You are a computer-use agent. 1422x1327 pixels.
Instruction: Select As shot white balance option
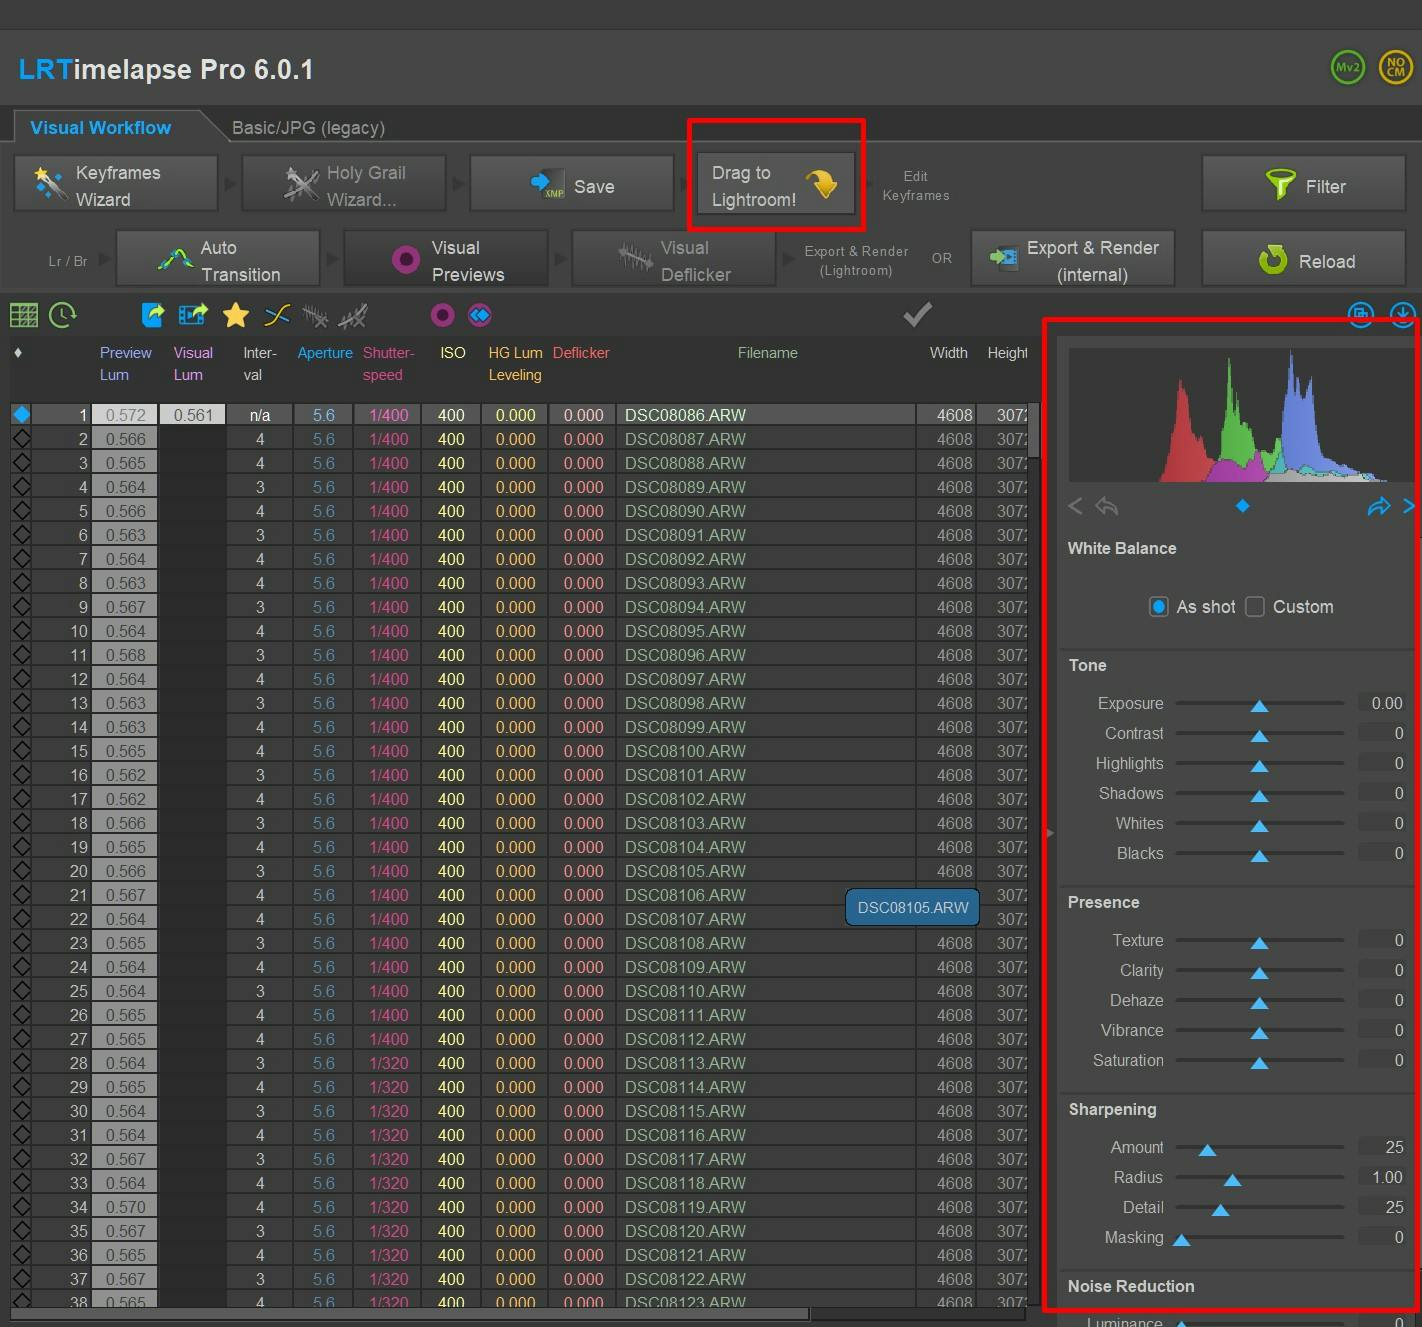tap(1158, 607)
